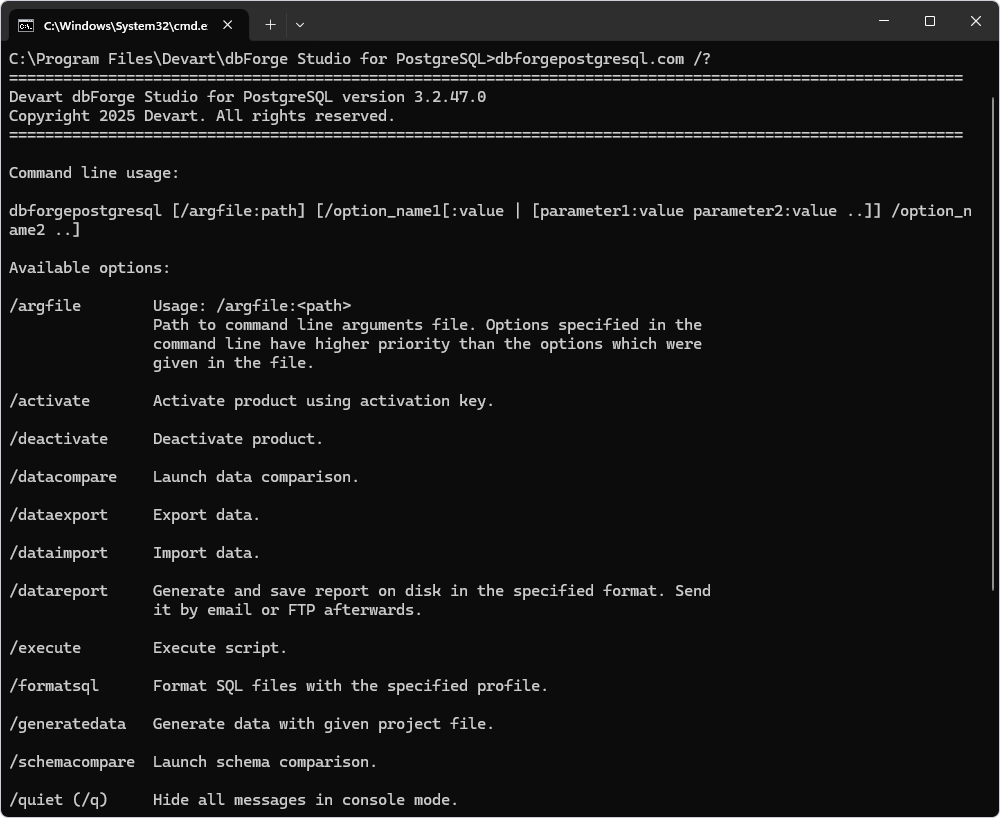Click the command prompt path line

(360, 59)
